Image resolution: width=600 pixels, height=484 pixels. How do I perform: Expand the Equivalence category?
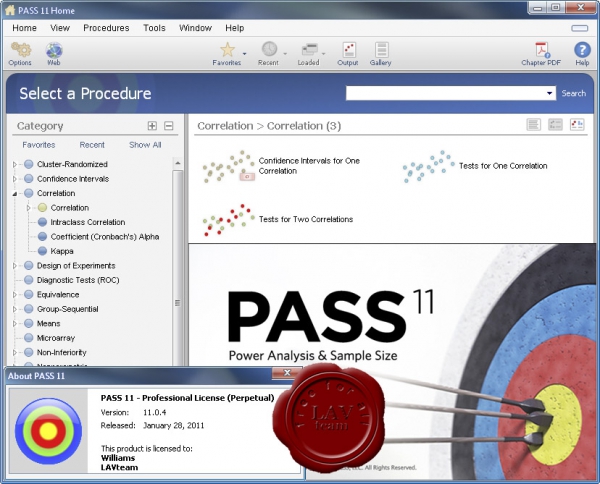click(15, 295)
